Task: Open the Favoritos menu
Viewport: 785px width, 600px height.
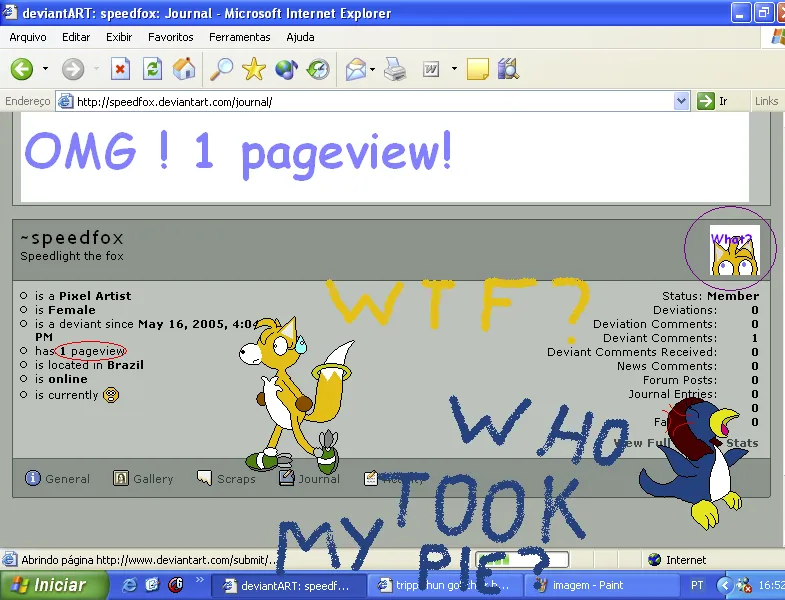Action: 170,37
